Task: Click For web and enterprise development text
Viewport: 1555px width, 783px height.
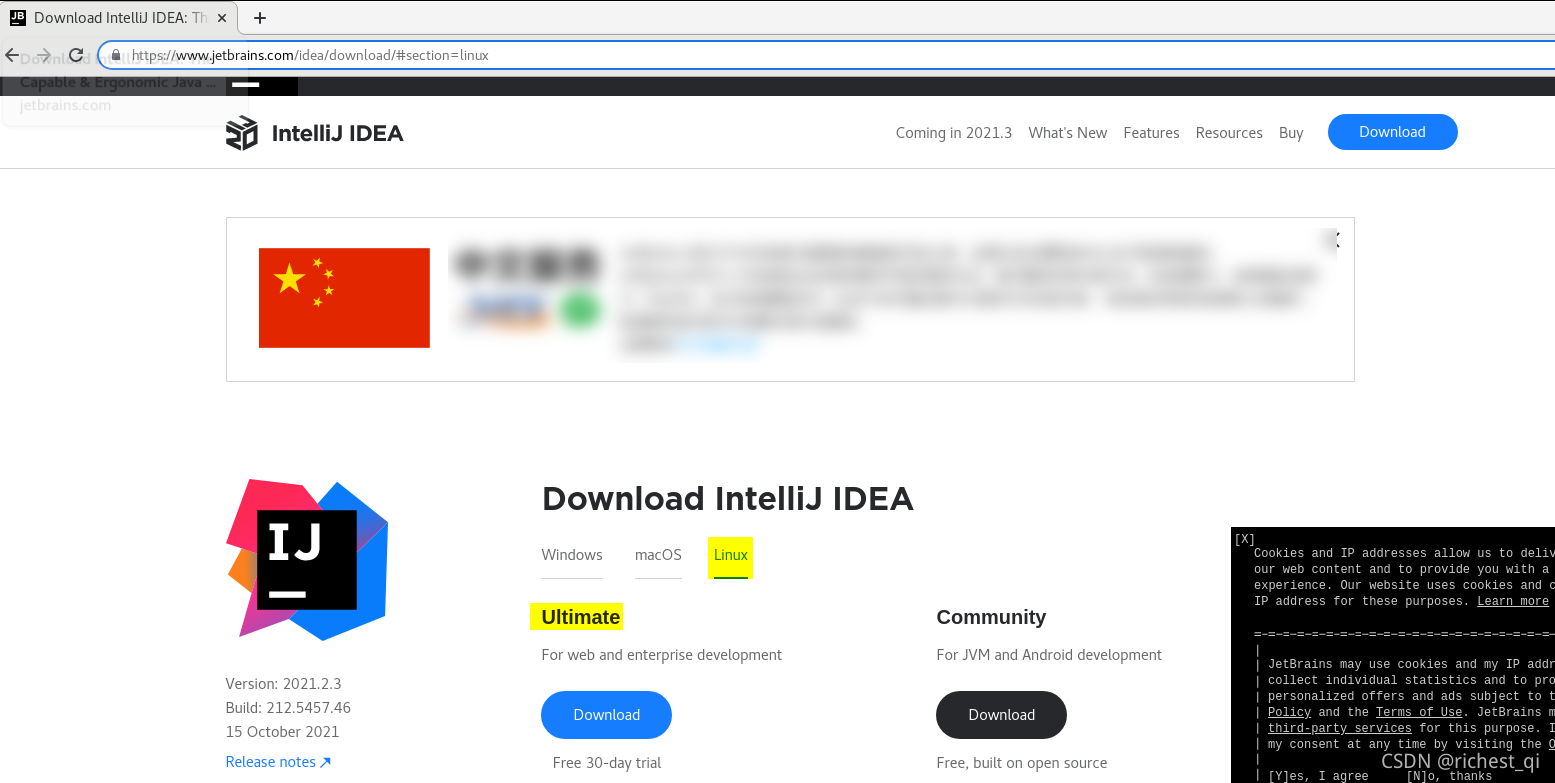Action: (x=662, y=655)
